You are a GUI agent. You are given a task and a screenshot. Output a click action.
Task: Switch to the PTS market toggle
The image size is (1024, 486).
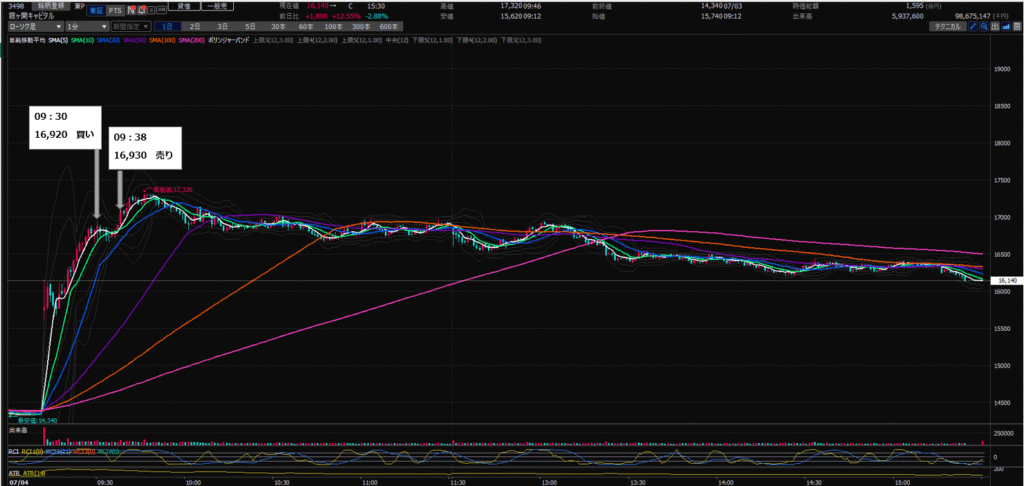(x=115, y=10)
